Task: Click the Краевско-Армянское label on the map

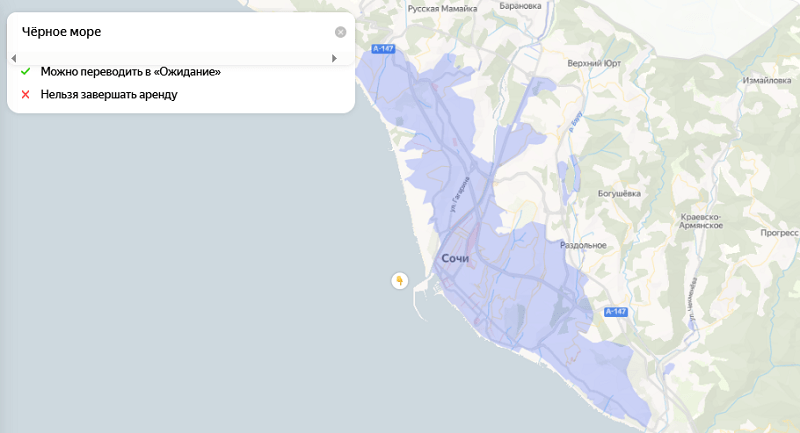Action: point(700,221)
